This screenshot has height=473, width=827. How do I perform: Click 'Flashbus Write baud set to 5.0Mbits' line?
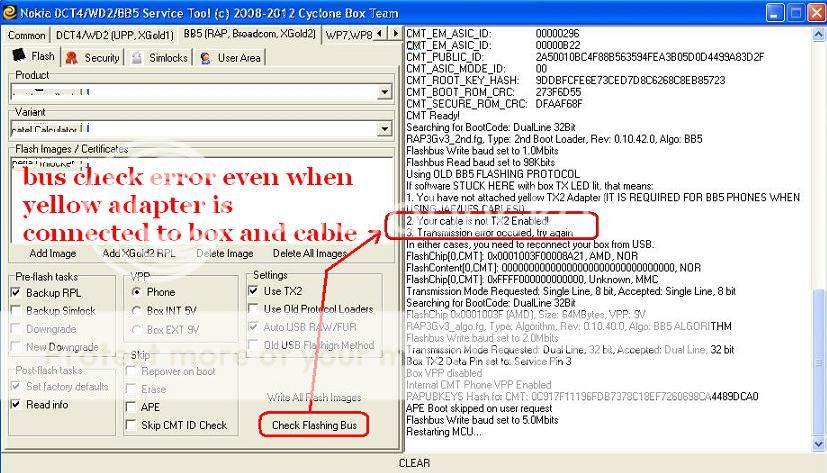pyautogui.click(x=482, y=420)
